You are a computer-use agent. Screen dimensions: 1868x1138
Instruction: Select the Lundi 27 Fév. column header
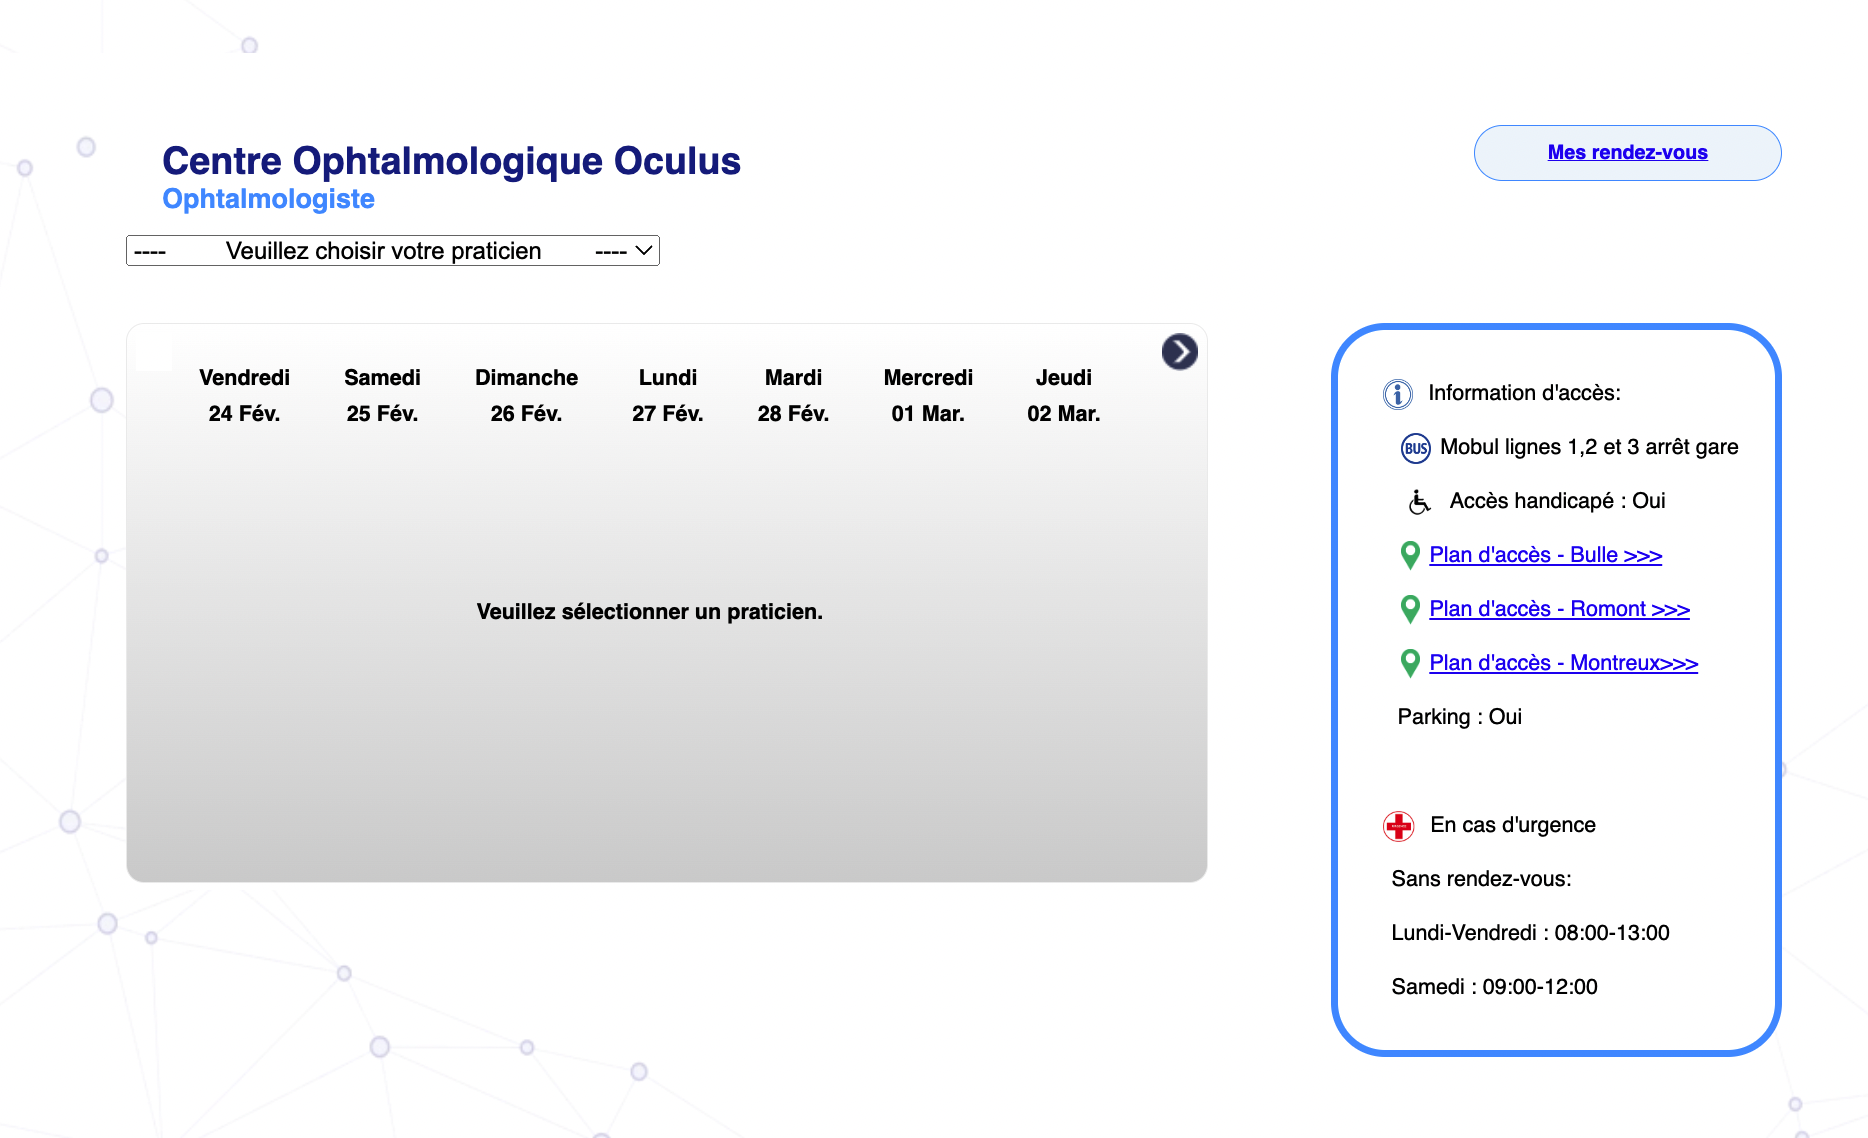click(x=667, y=395)
